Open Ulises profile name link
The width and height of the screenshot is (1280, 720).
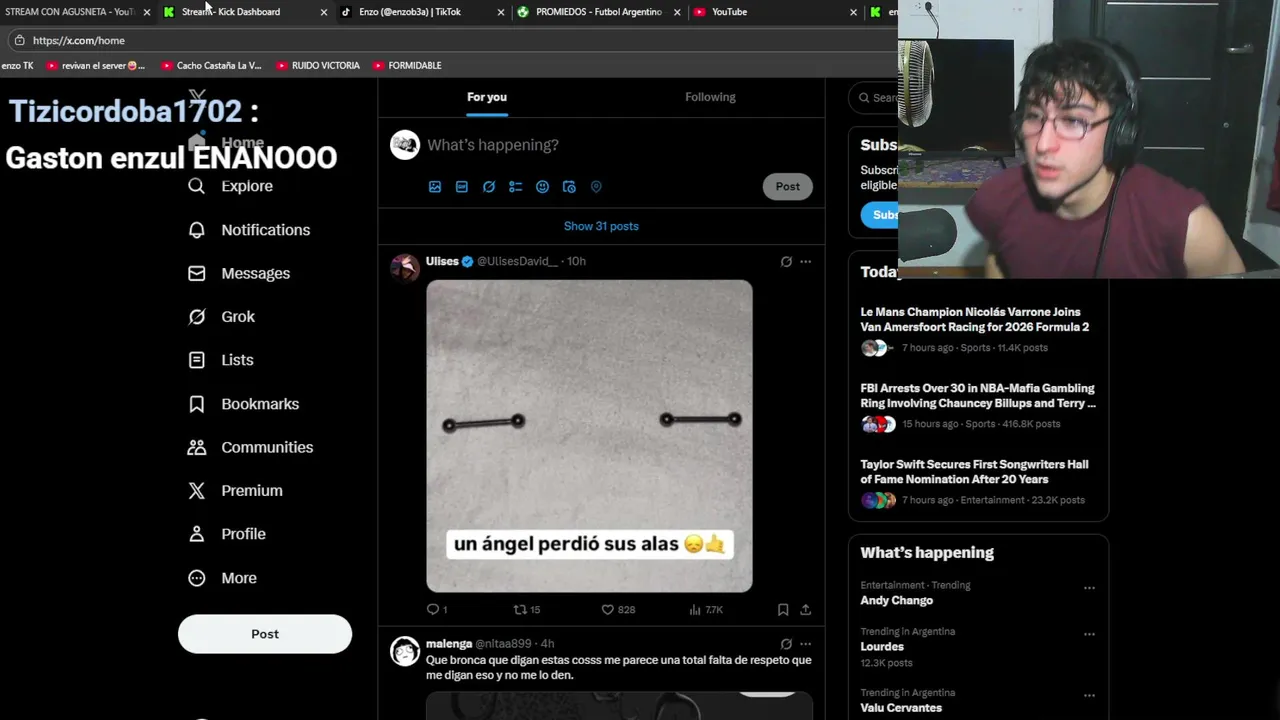tap(442, 262)
